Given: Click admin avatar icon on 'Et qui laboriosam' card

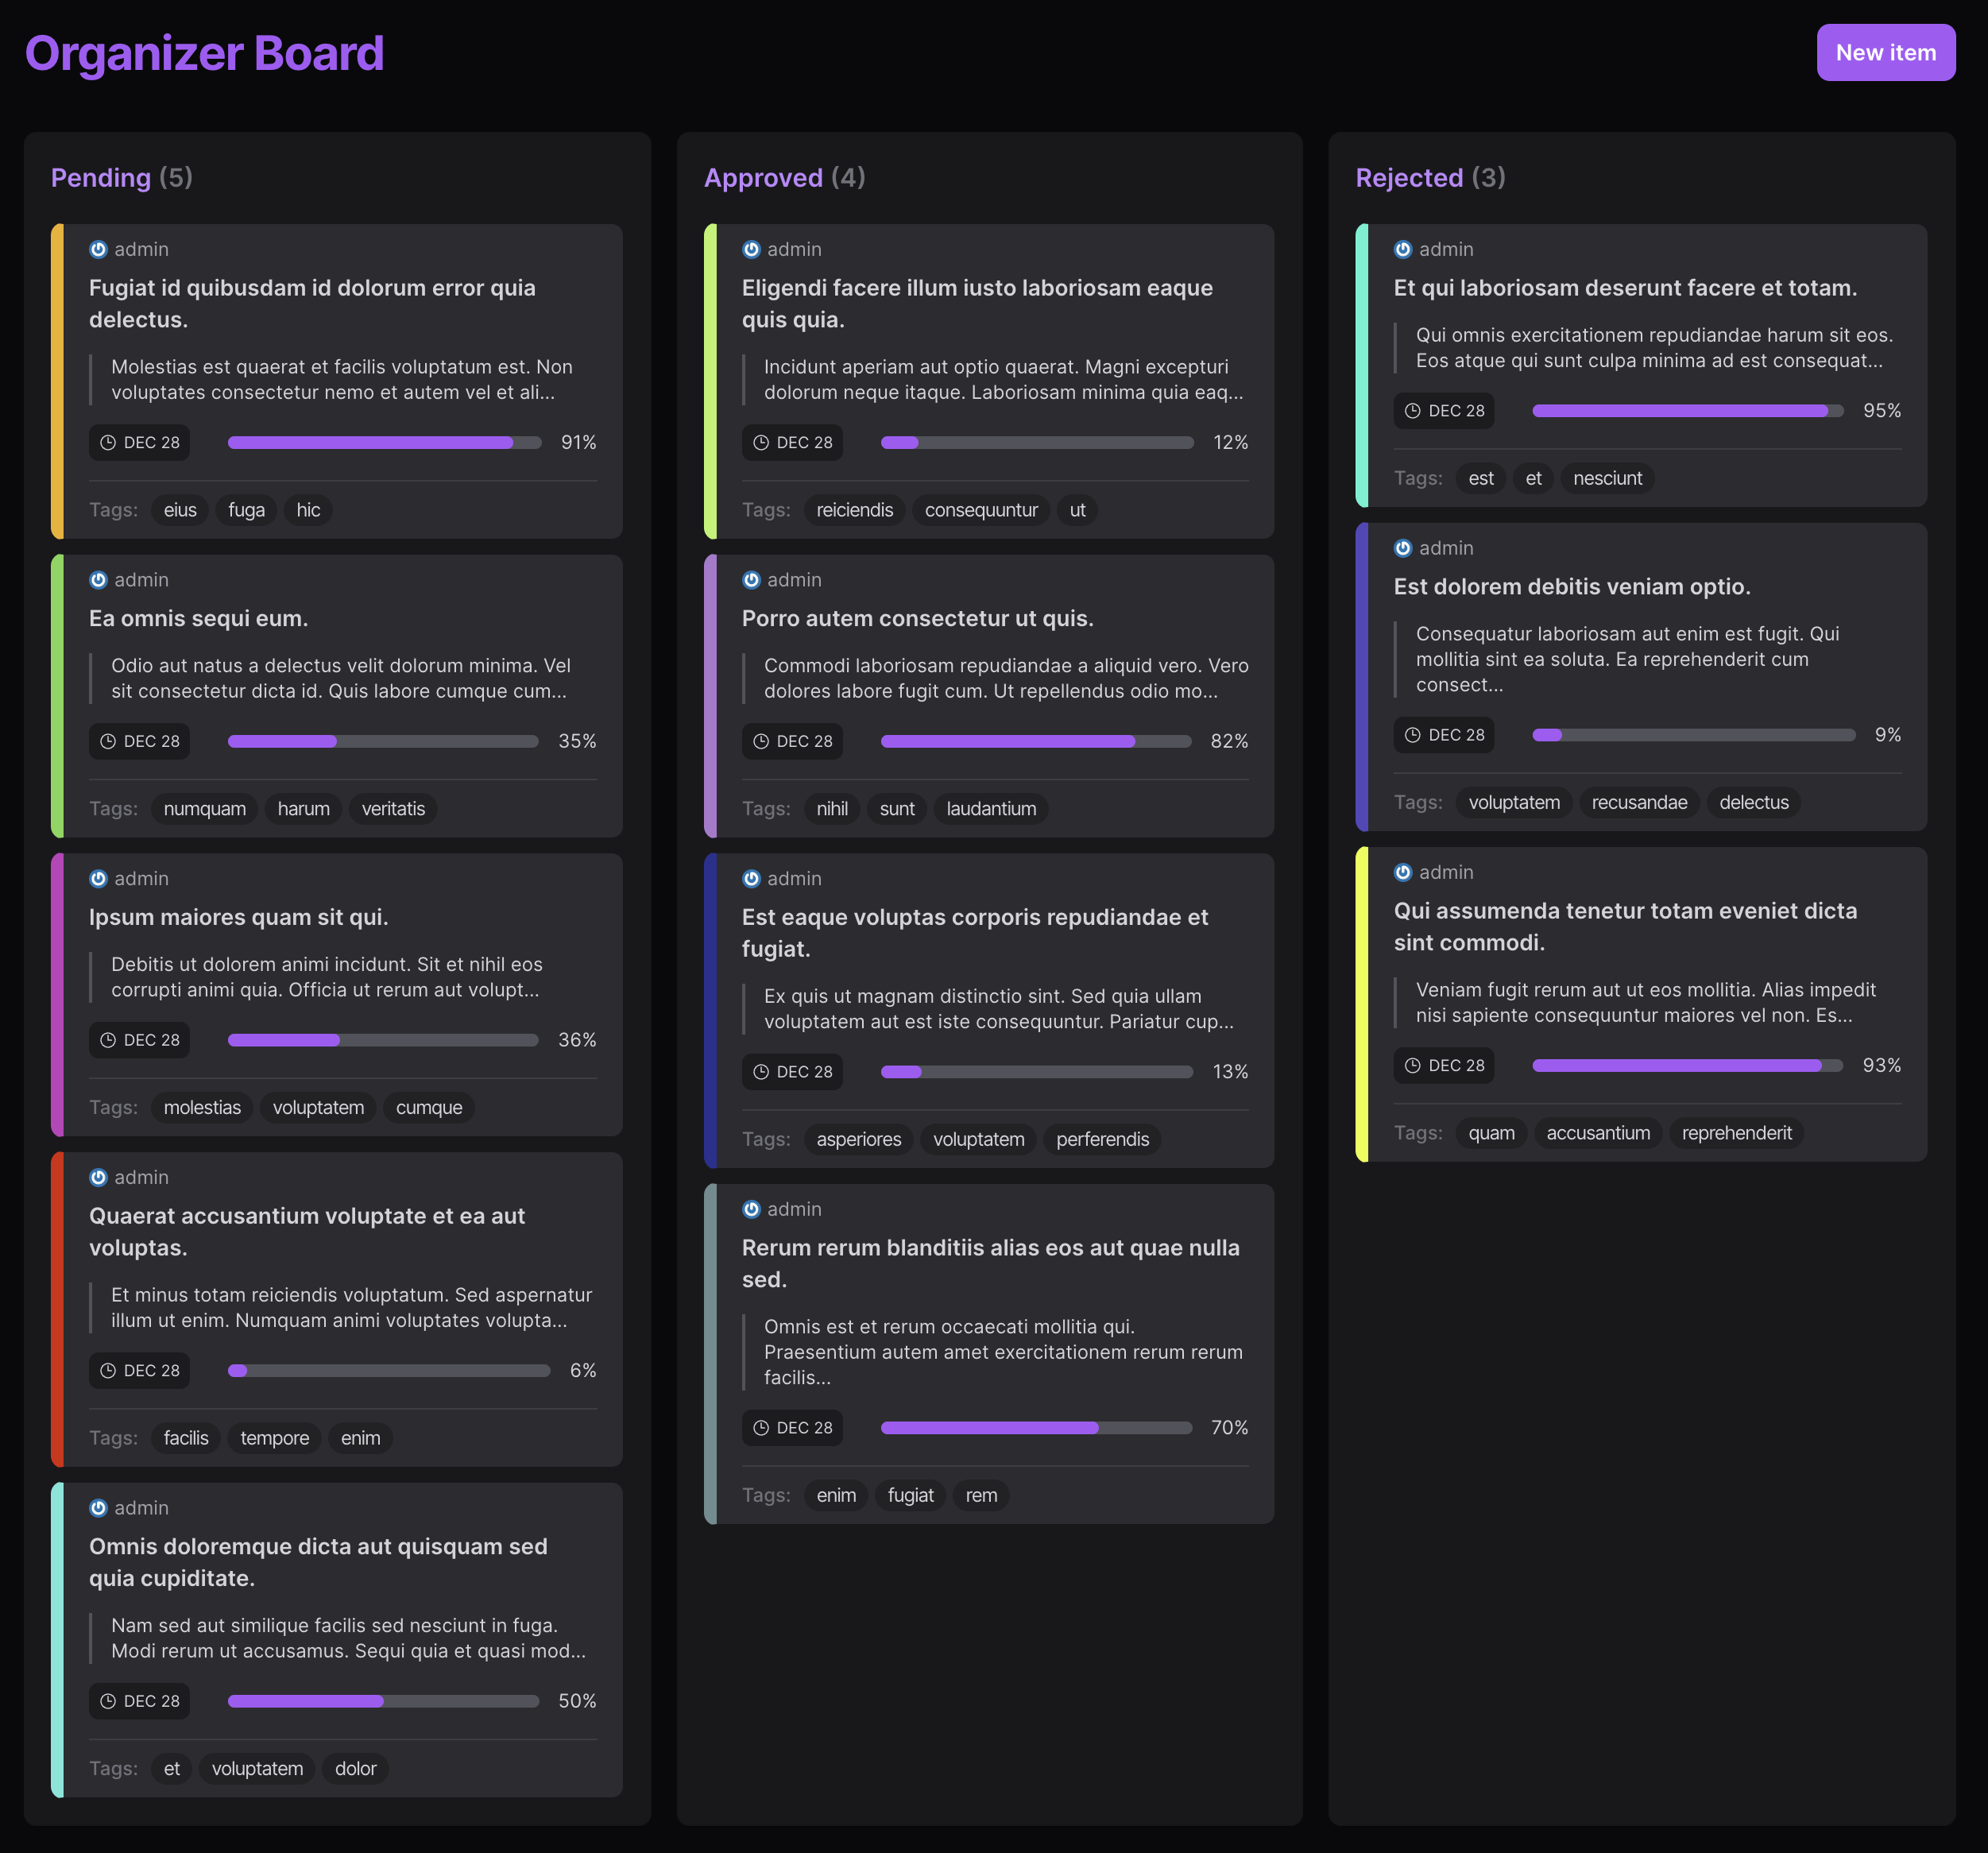Looking at the screenshot, I should click(1403, 249).
